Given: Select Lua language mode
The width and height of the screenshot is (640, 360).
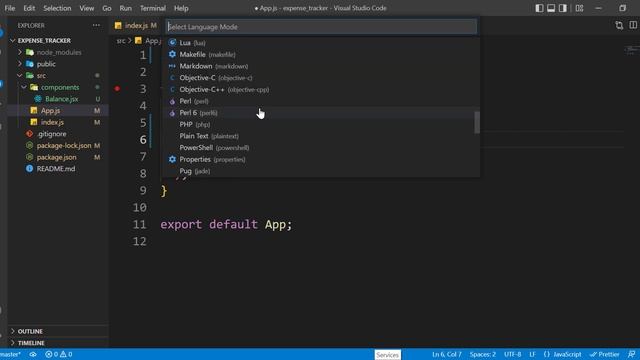Looking at the screenshot, I should tap(320, 42).
